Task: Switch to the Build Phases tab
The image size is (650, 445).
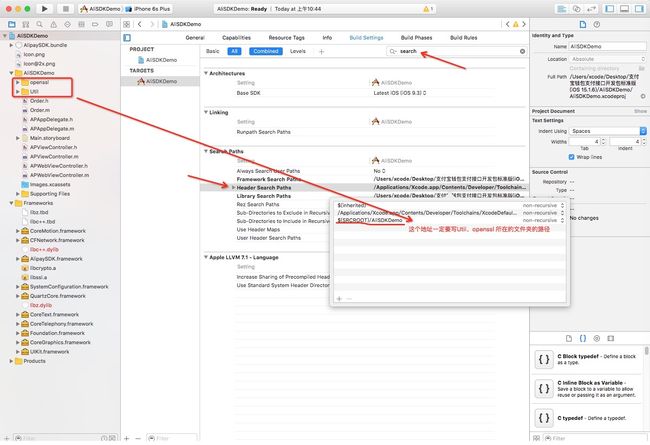Action: tap(416, 38)
